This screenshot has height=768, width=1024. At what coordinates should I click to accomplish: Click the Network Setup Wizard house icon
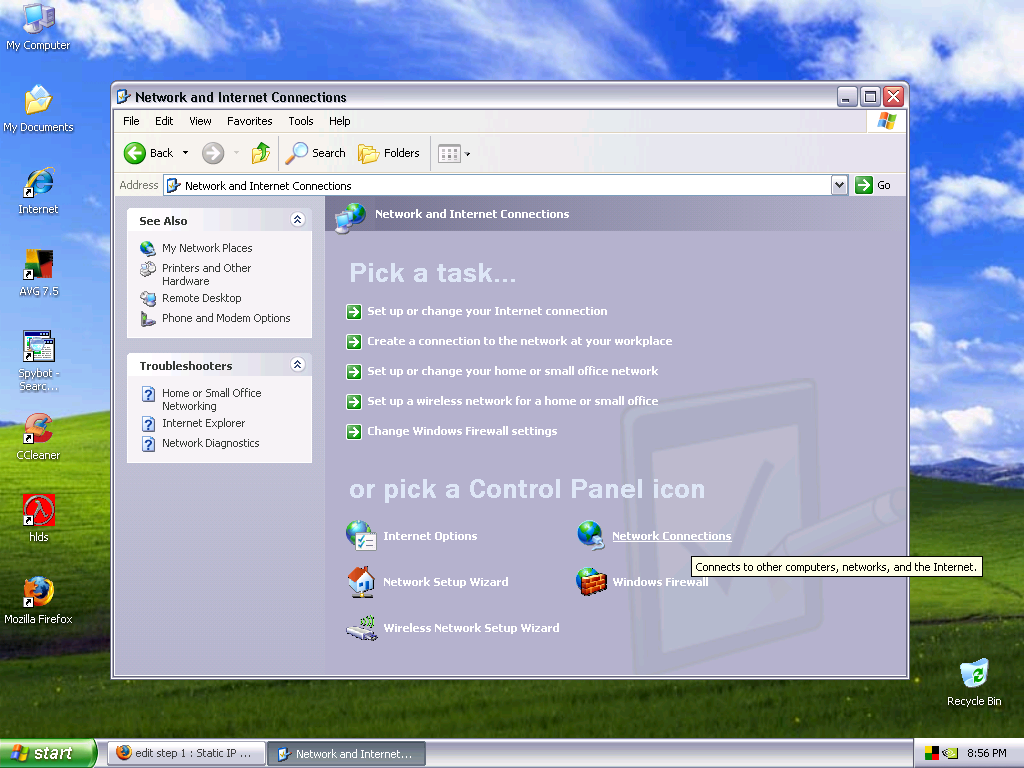click(x=361, y=581)
